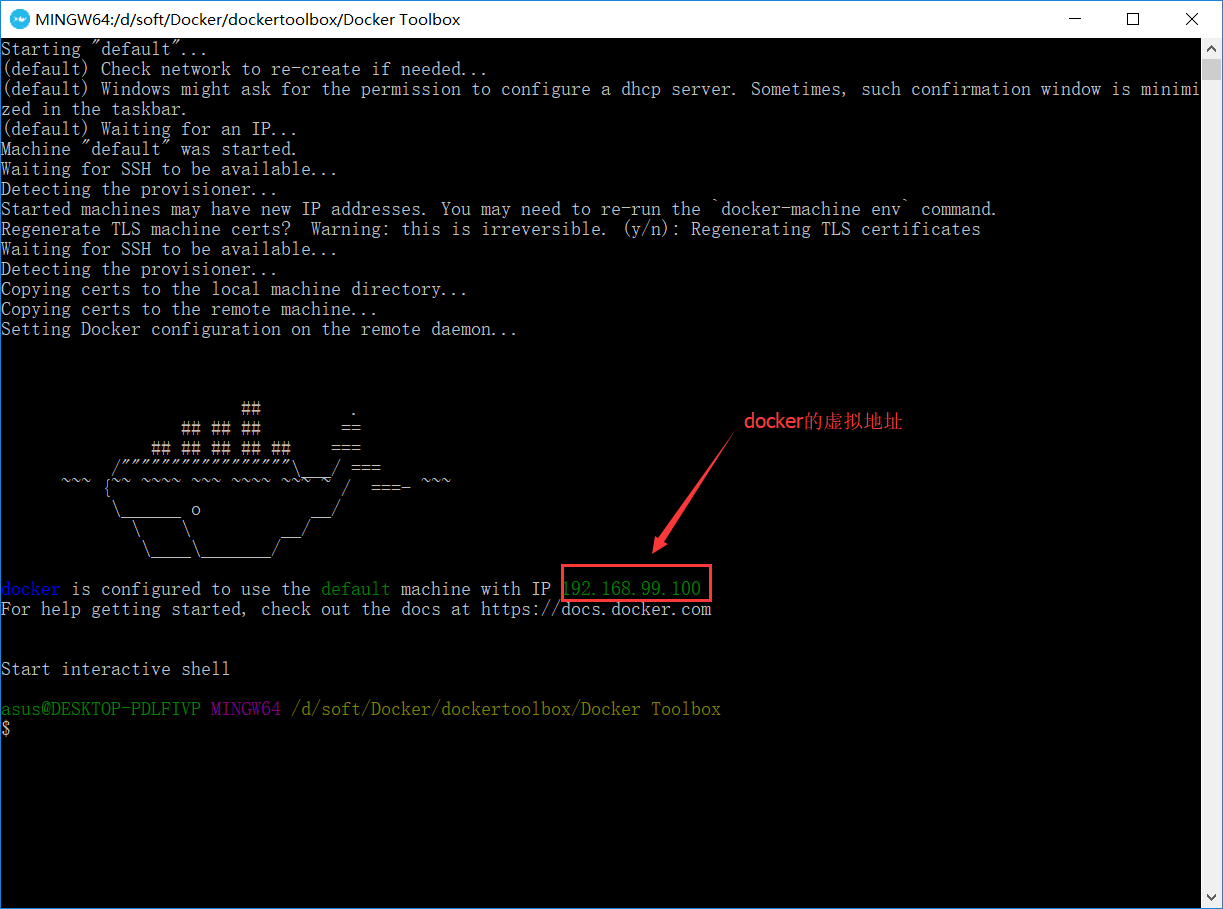Click the IP address 192.168.99.100

pos(632,589)
